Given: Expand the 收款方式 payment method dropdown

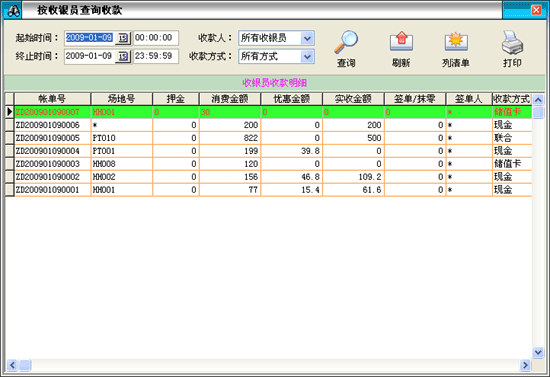Looking at the screenshot, I should pos(307,56).
